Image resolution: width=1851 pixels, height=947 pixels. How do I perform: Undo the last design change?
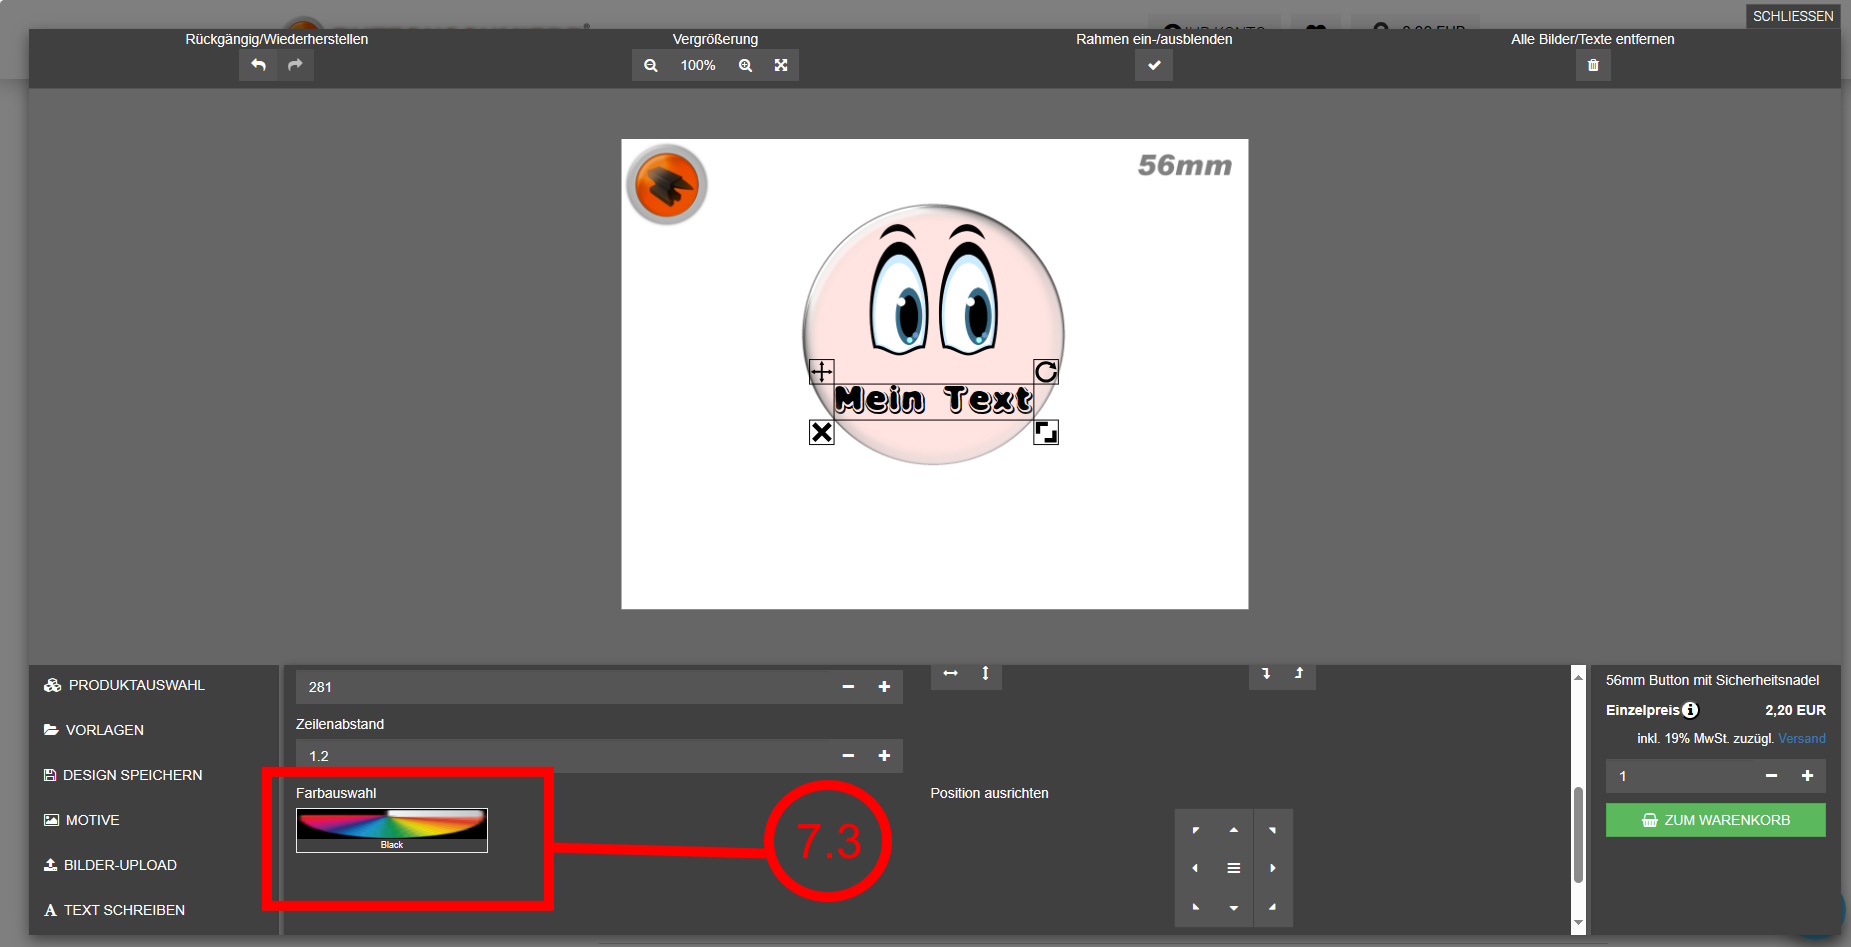point(258,65)
